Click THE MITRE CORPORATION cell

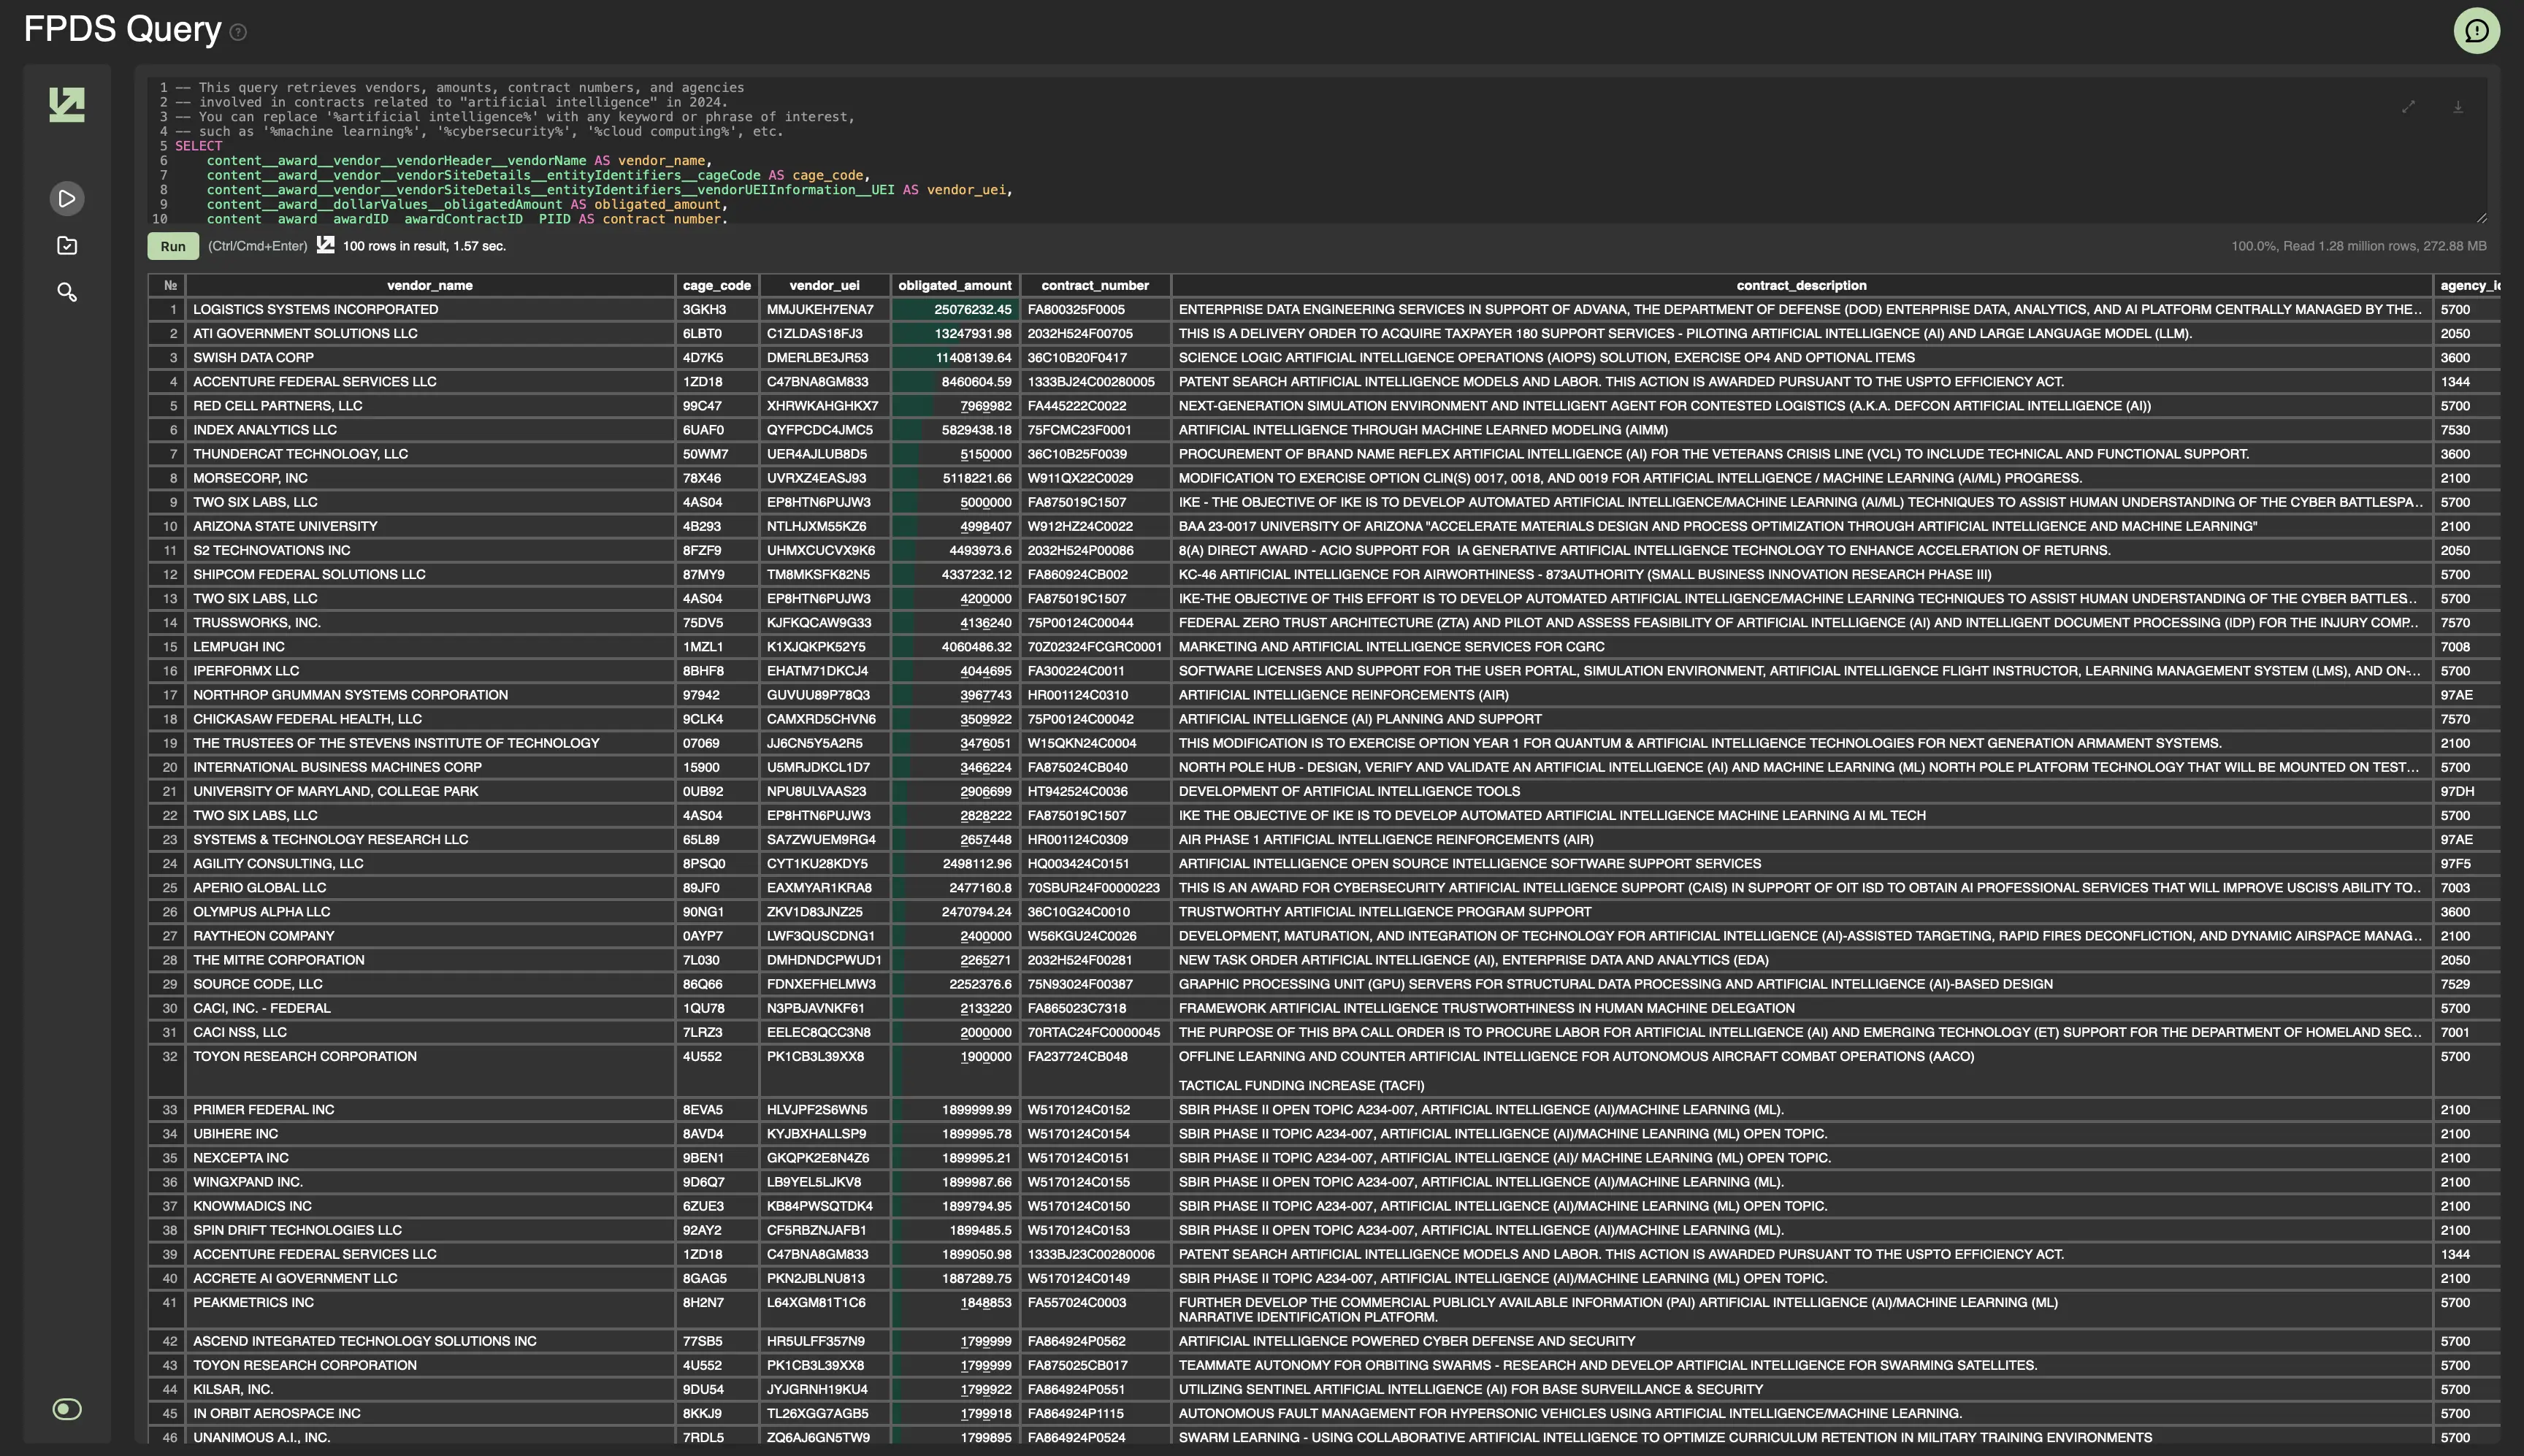click(x=430, y=960)
